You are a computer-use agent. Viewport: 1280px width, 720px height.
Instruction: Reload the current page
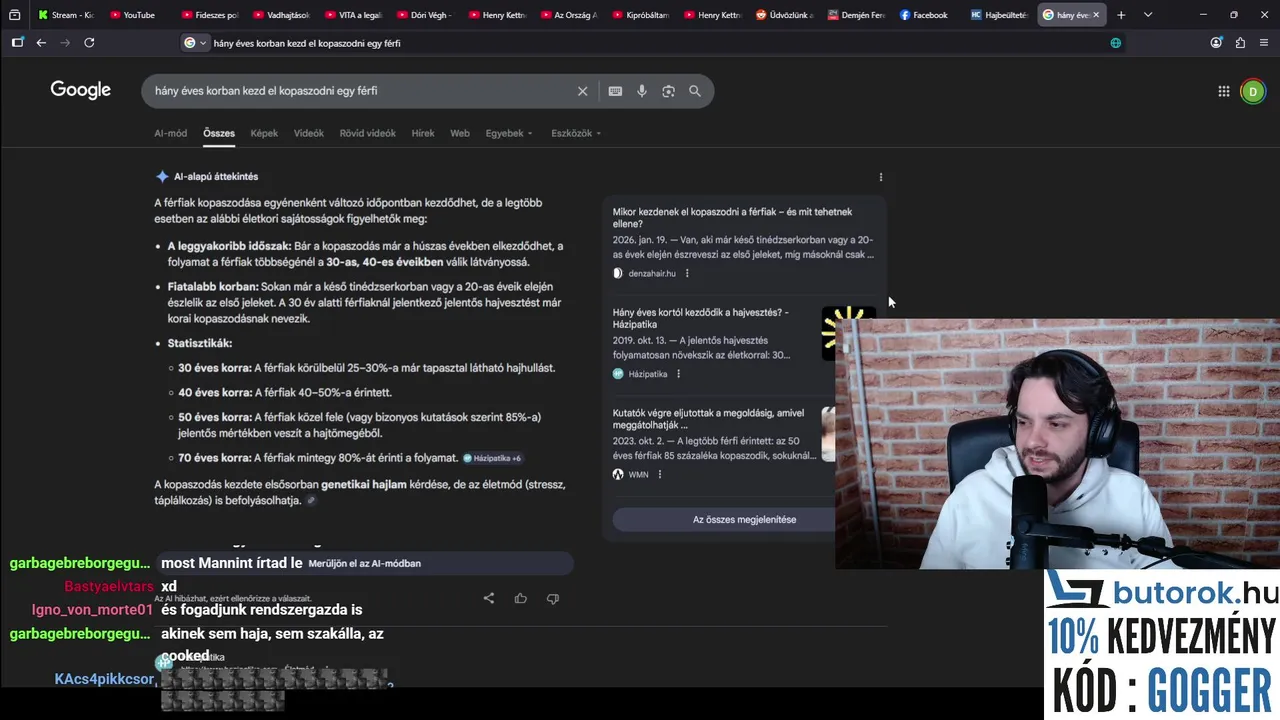89,43
